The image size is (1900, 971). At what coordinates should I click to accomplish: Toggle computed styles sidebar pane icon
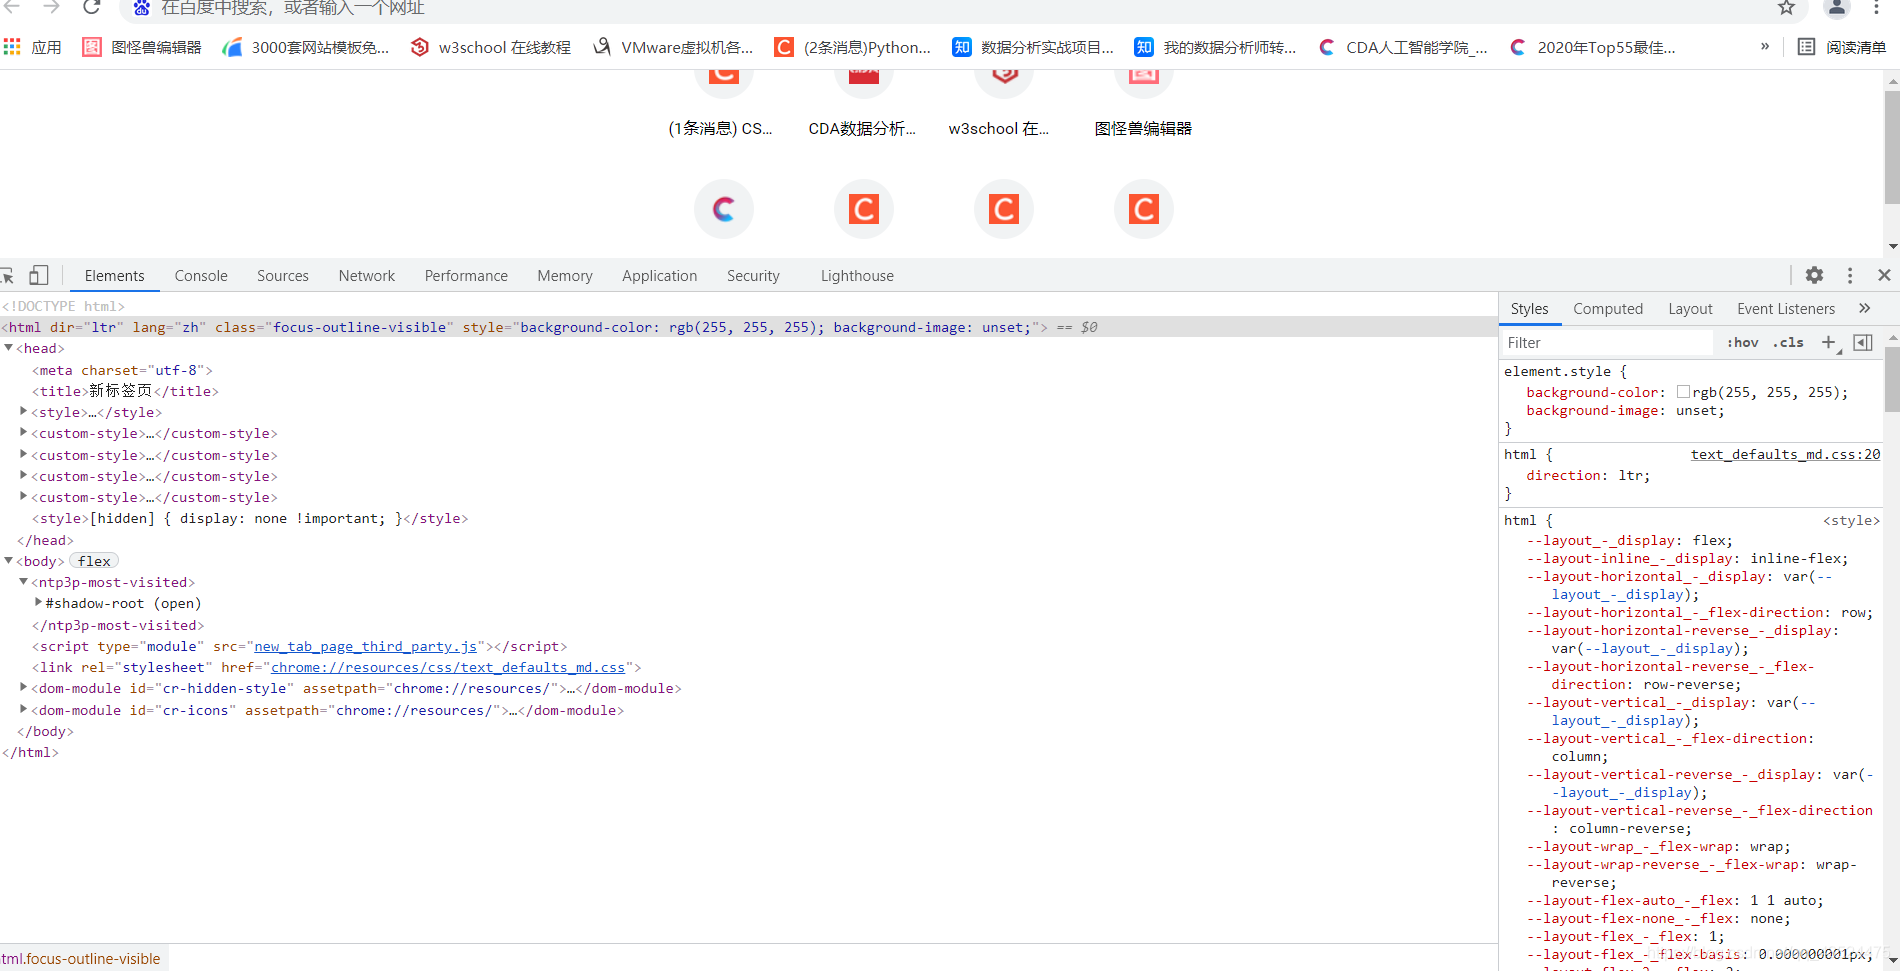tap(1863, 343)
